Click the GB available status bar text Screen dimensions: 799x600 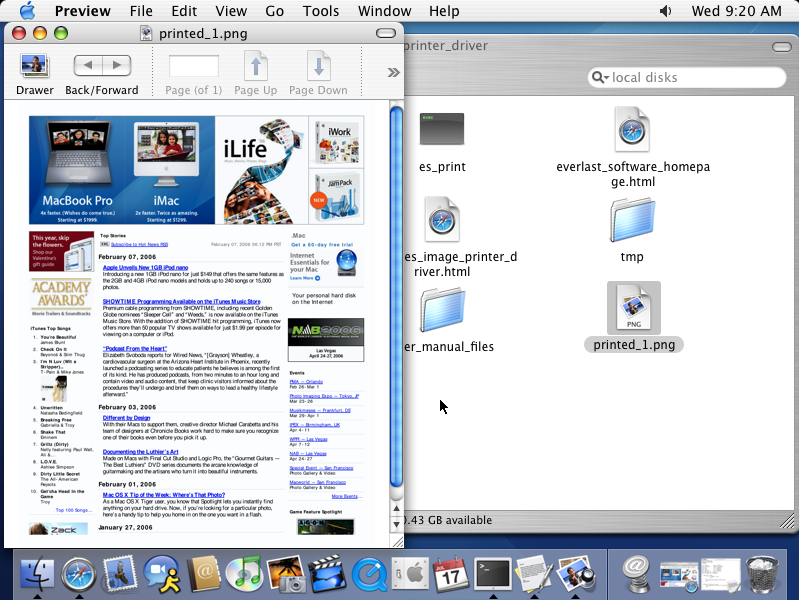[447, 520]
